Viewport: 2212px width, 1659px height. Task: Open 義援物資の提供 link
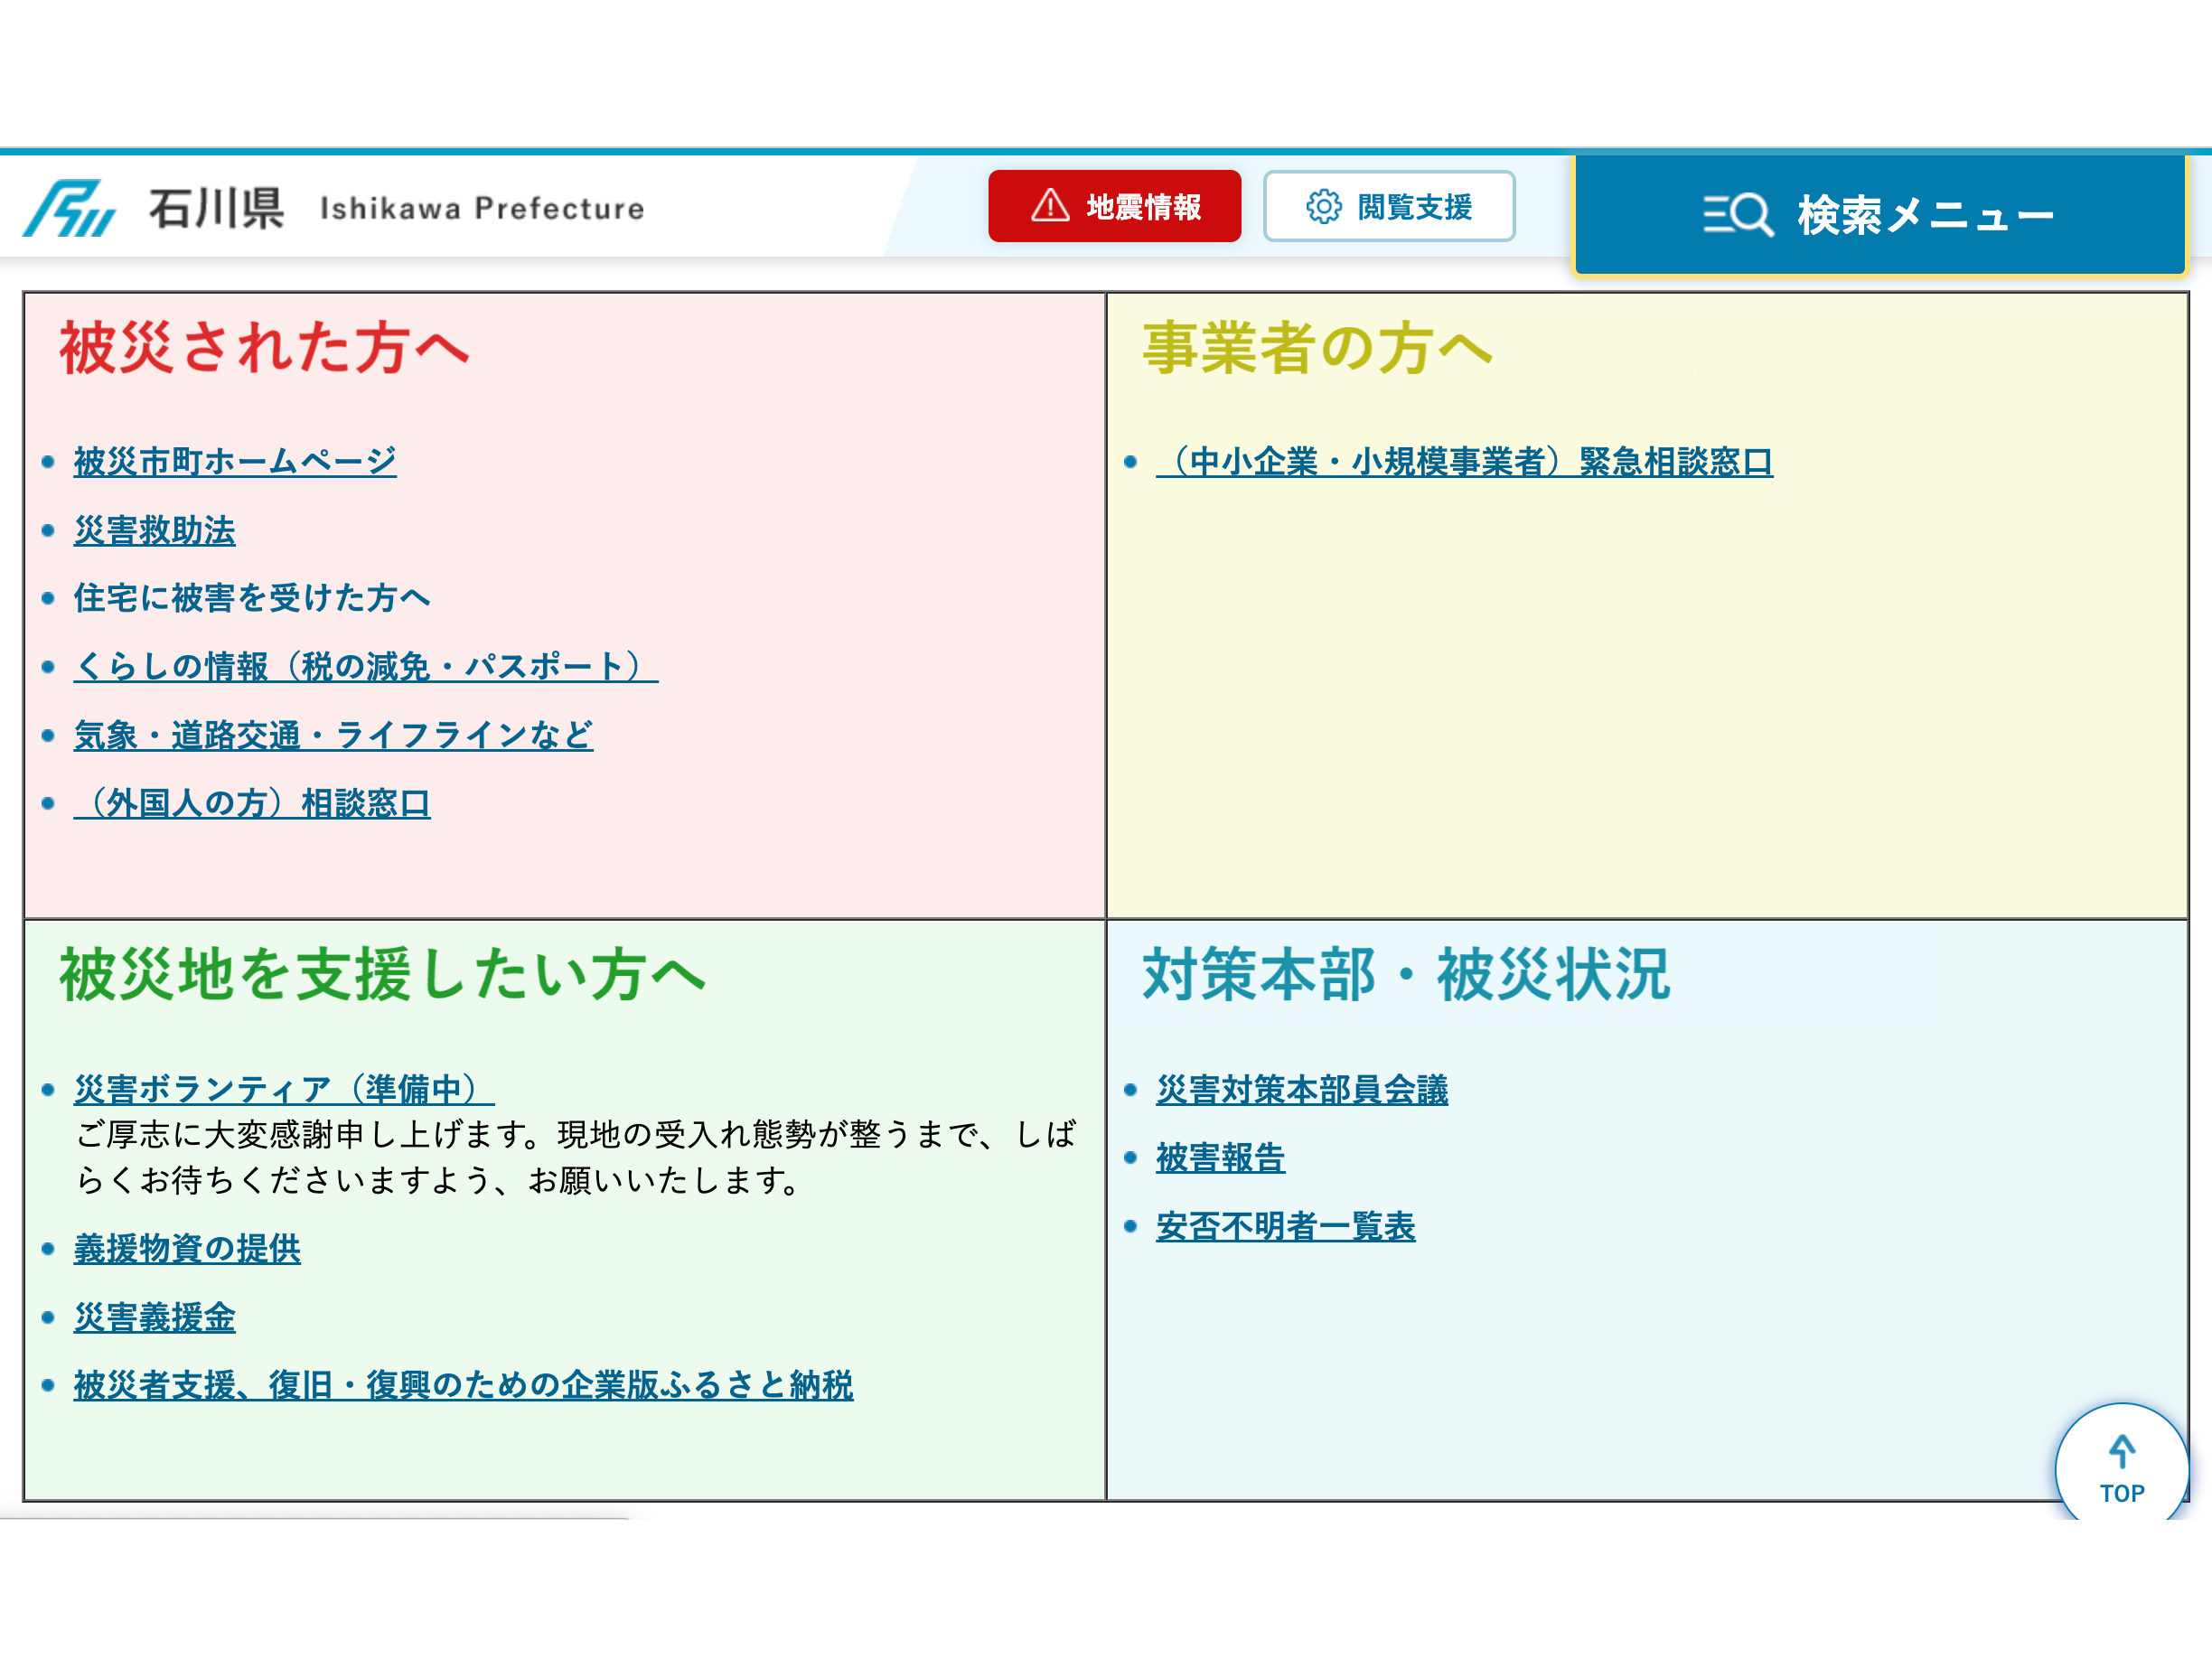point(187,1248)
